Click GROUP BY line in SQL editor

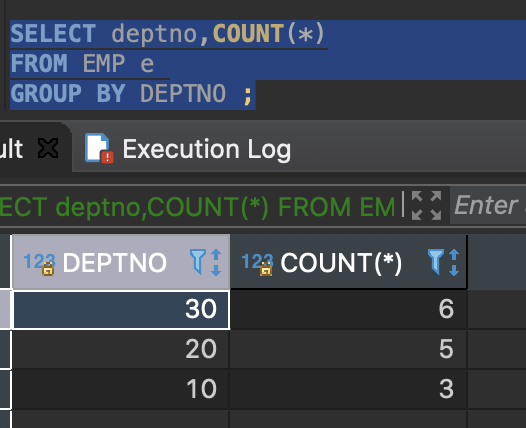tap(132, 94)
